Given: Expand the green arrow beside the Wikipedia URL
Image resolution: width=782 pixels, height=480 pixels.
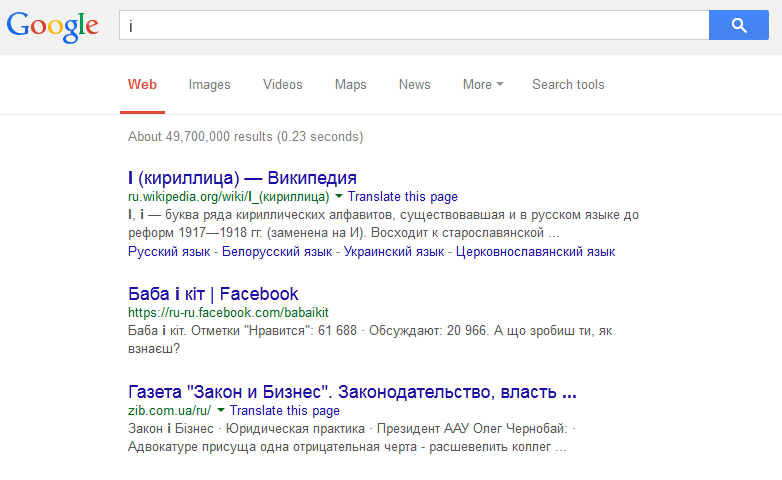Looking at the screenshot, I should (339, 196).
